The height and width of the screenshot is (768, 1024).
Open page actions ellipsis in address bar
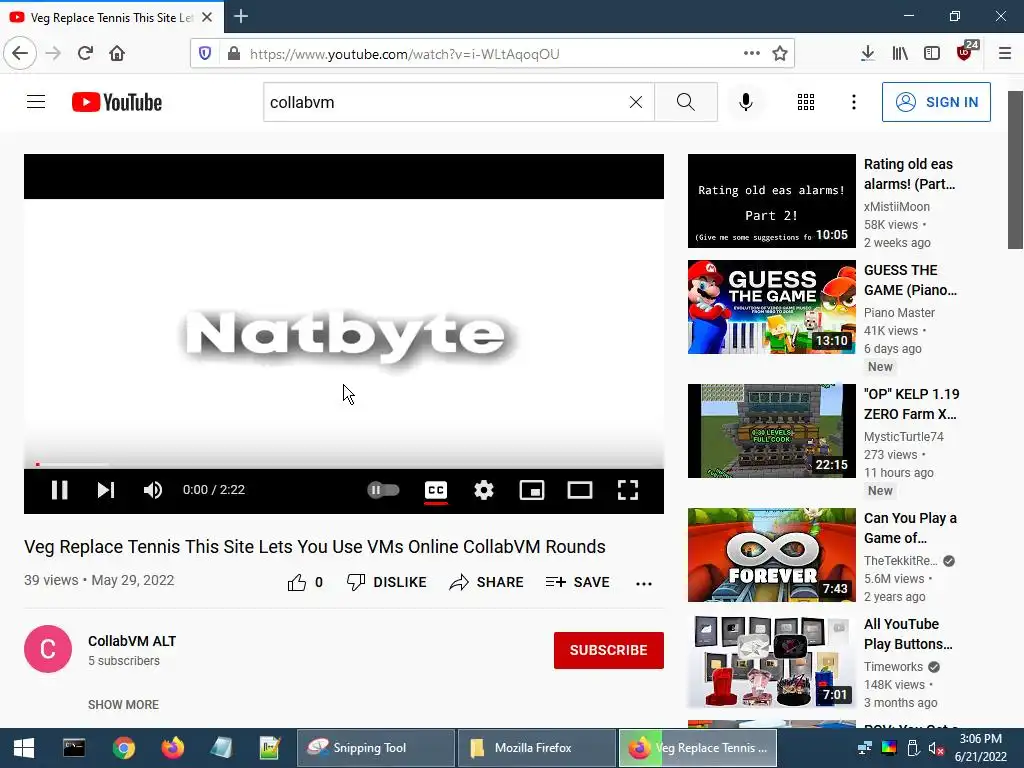coord(752,54)
